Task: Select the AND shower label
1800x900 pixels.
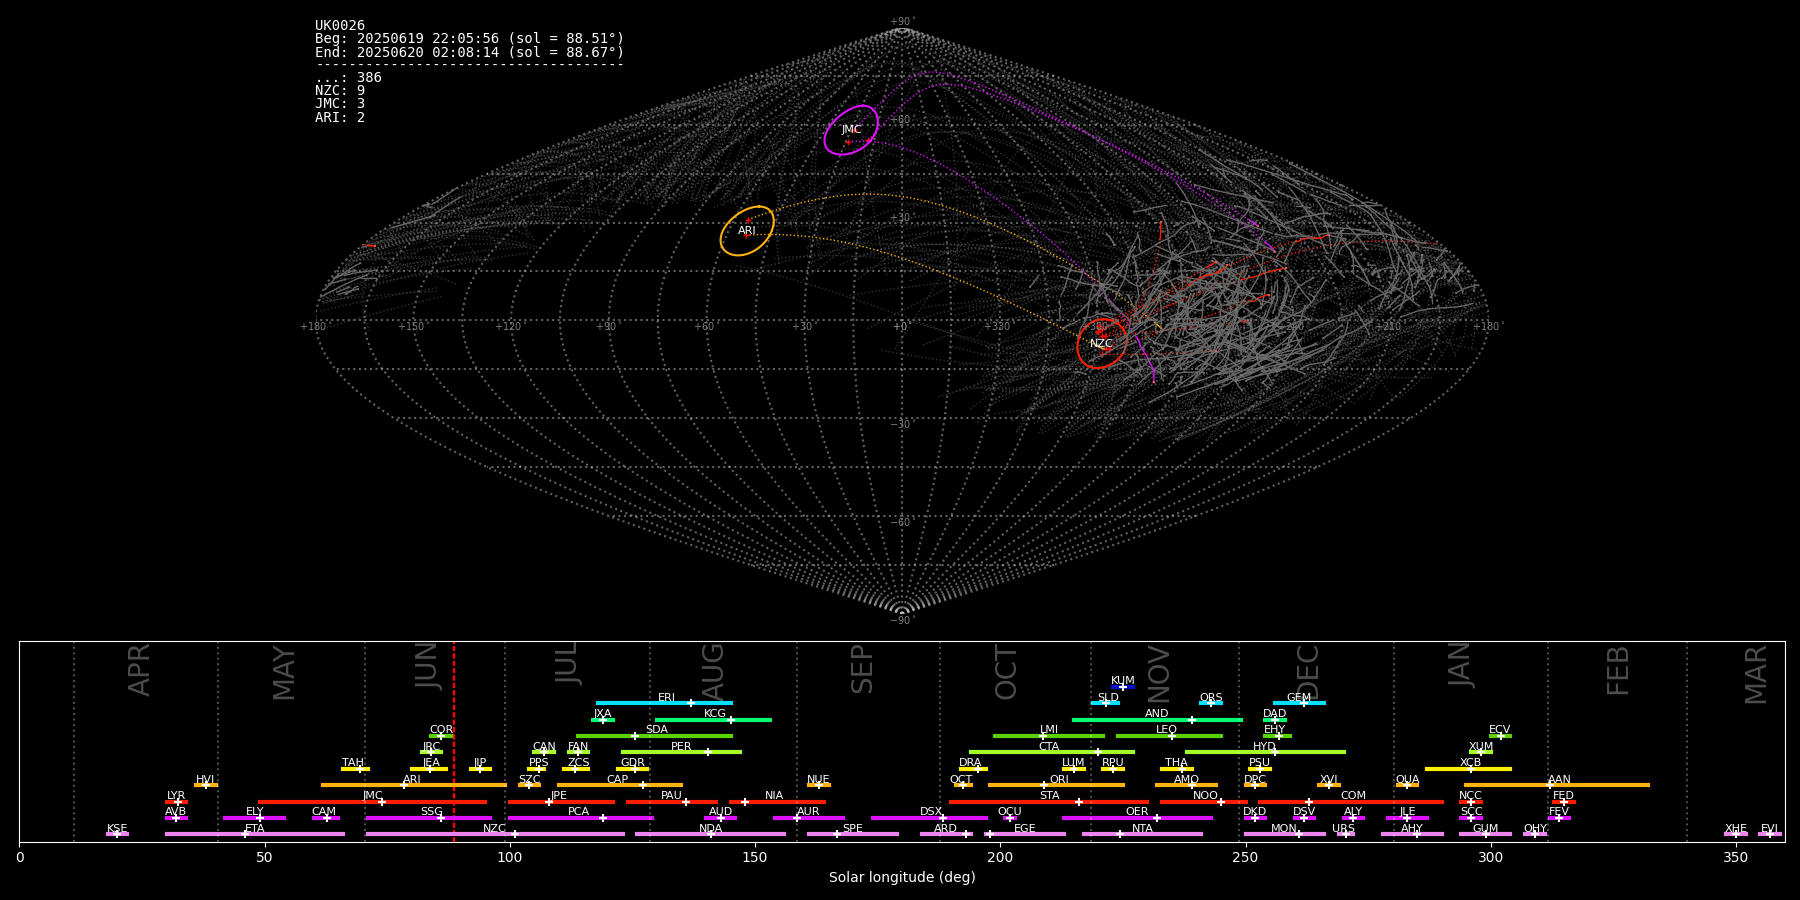Action: point(1157,714)
